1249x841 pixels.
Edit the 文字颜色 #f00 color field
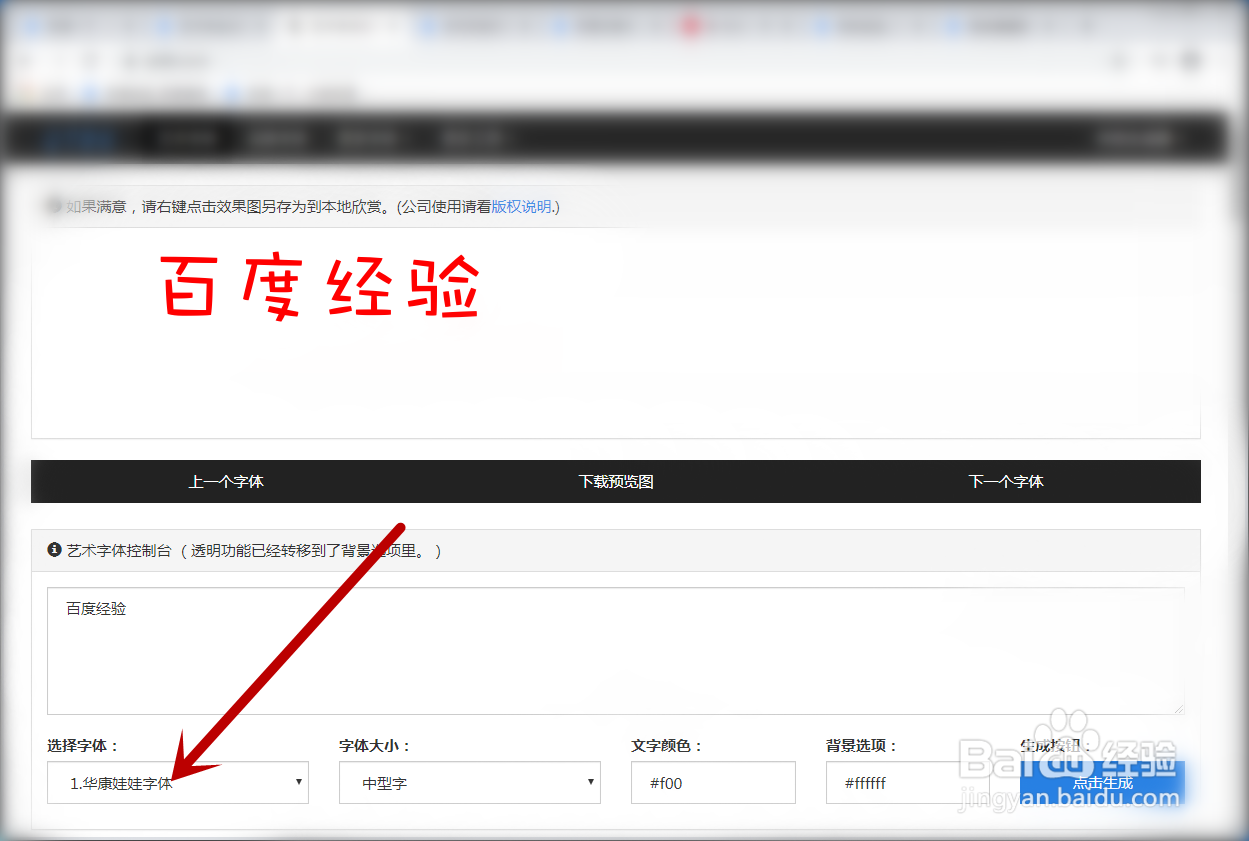click(713, 783)
